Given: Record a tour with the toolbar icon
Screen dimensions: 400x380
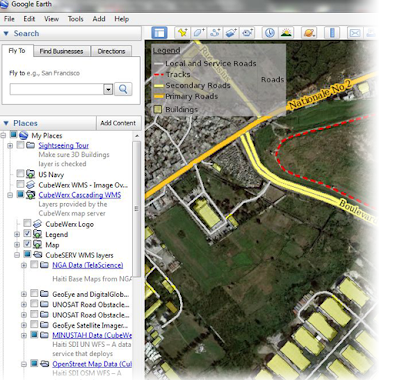Looking at the screenshot, I should tap(248, 33).
